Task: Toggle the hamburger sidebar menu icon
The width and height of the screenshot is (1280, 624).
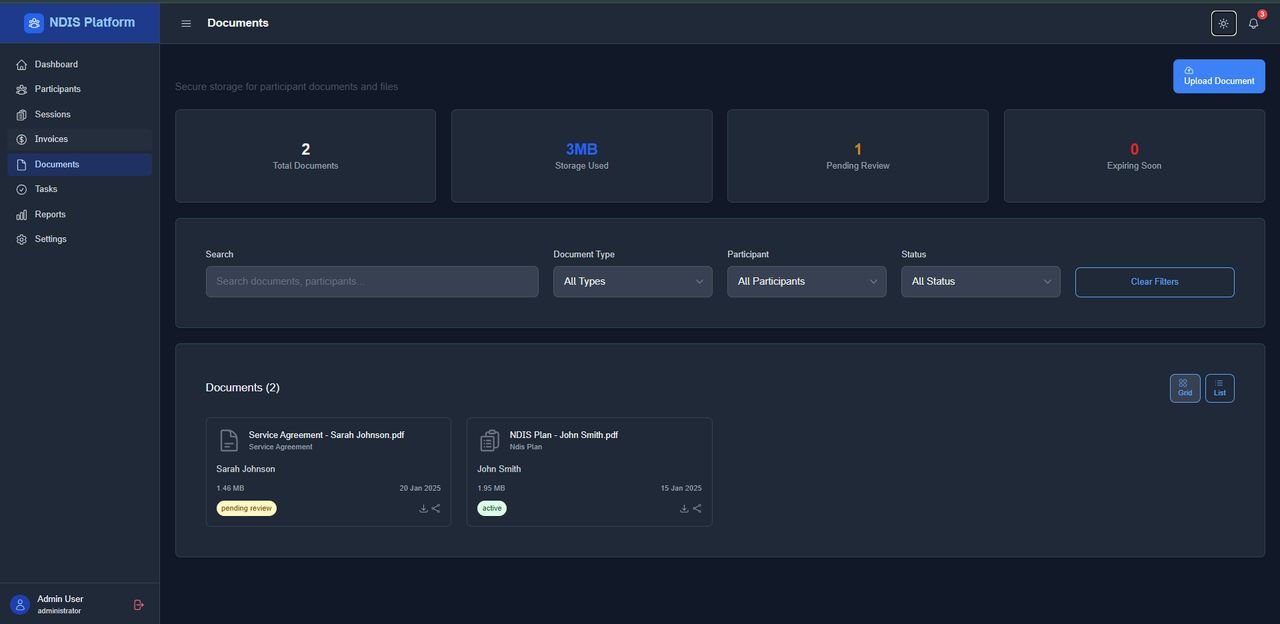Action: [186, 23]
